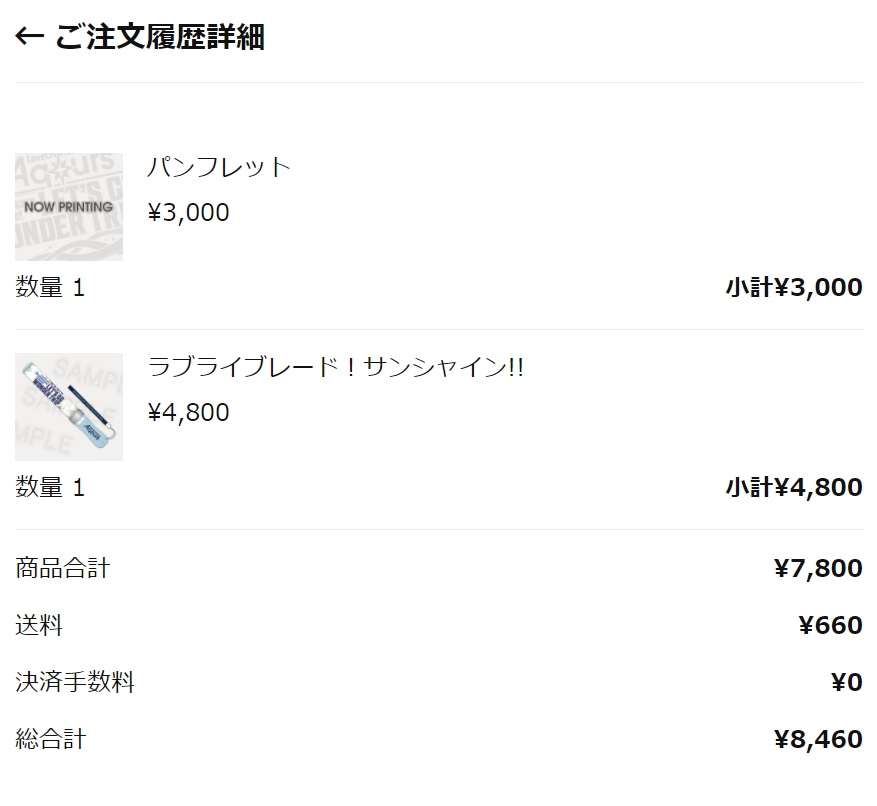Click the 数量 1 label for ラブライブレード
Image resolution: width=877 pixels, height=806 pixels.
click(x=50, y=488)
